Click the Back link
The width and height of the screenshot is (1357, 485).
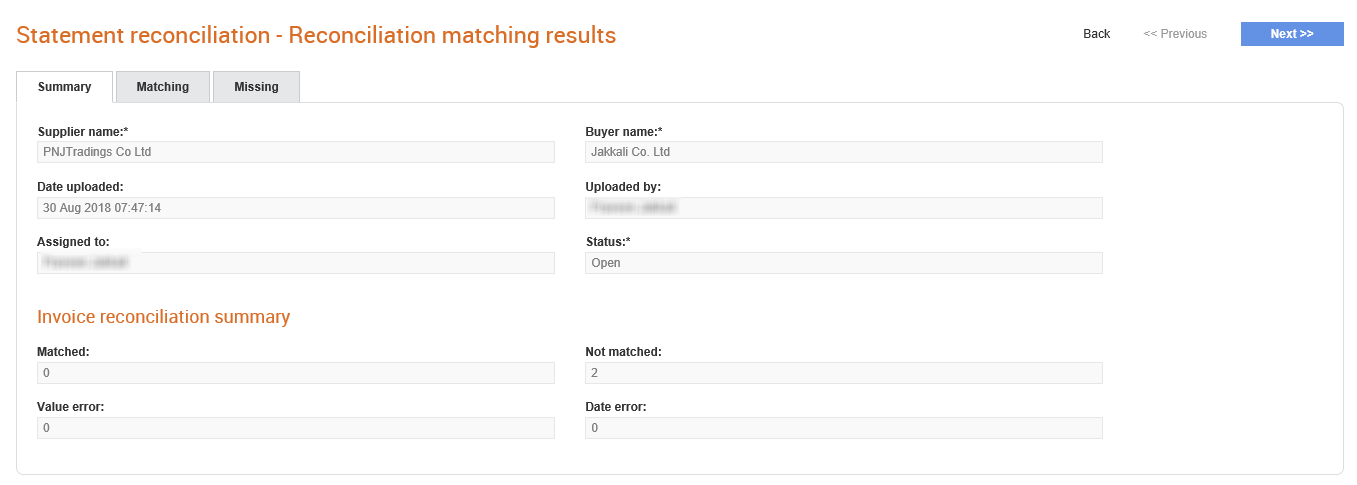coord(1097,34)
